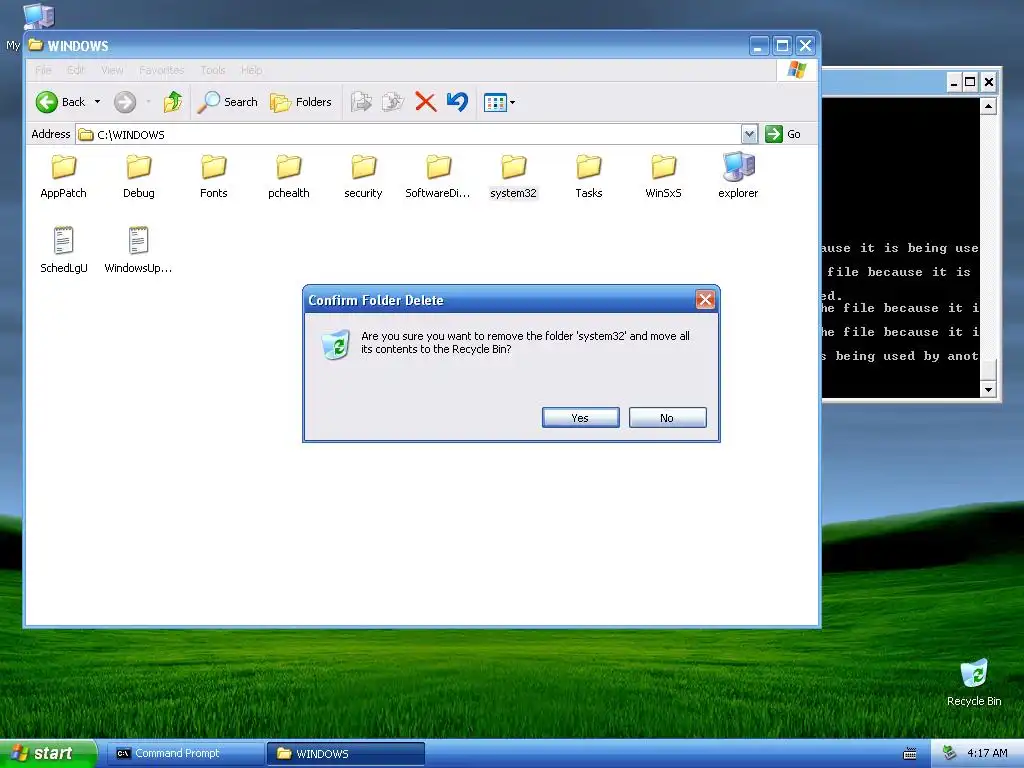Click the Move To toolbar icon
Screen dimensions: 1024x768
(361, 102)
